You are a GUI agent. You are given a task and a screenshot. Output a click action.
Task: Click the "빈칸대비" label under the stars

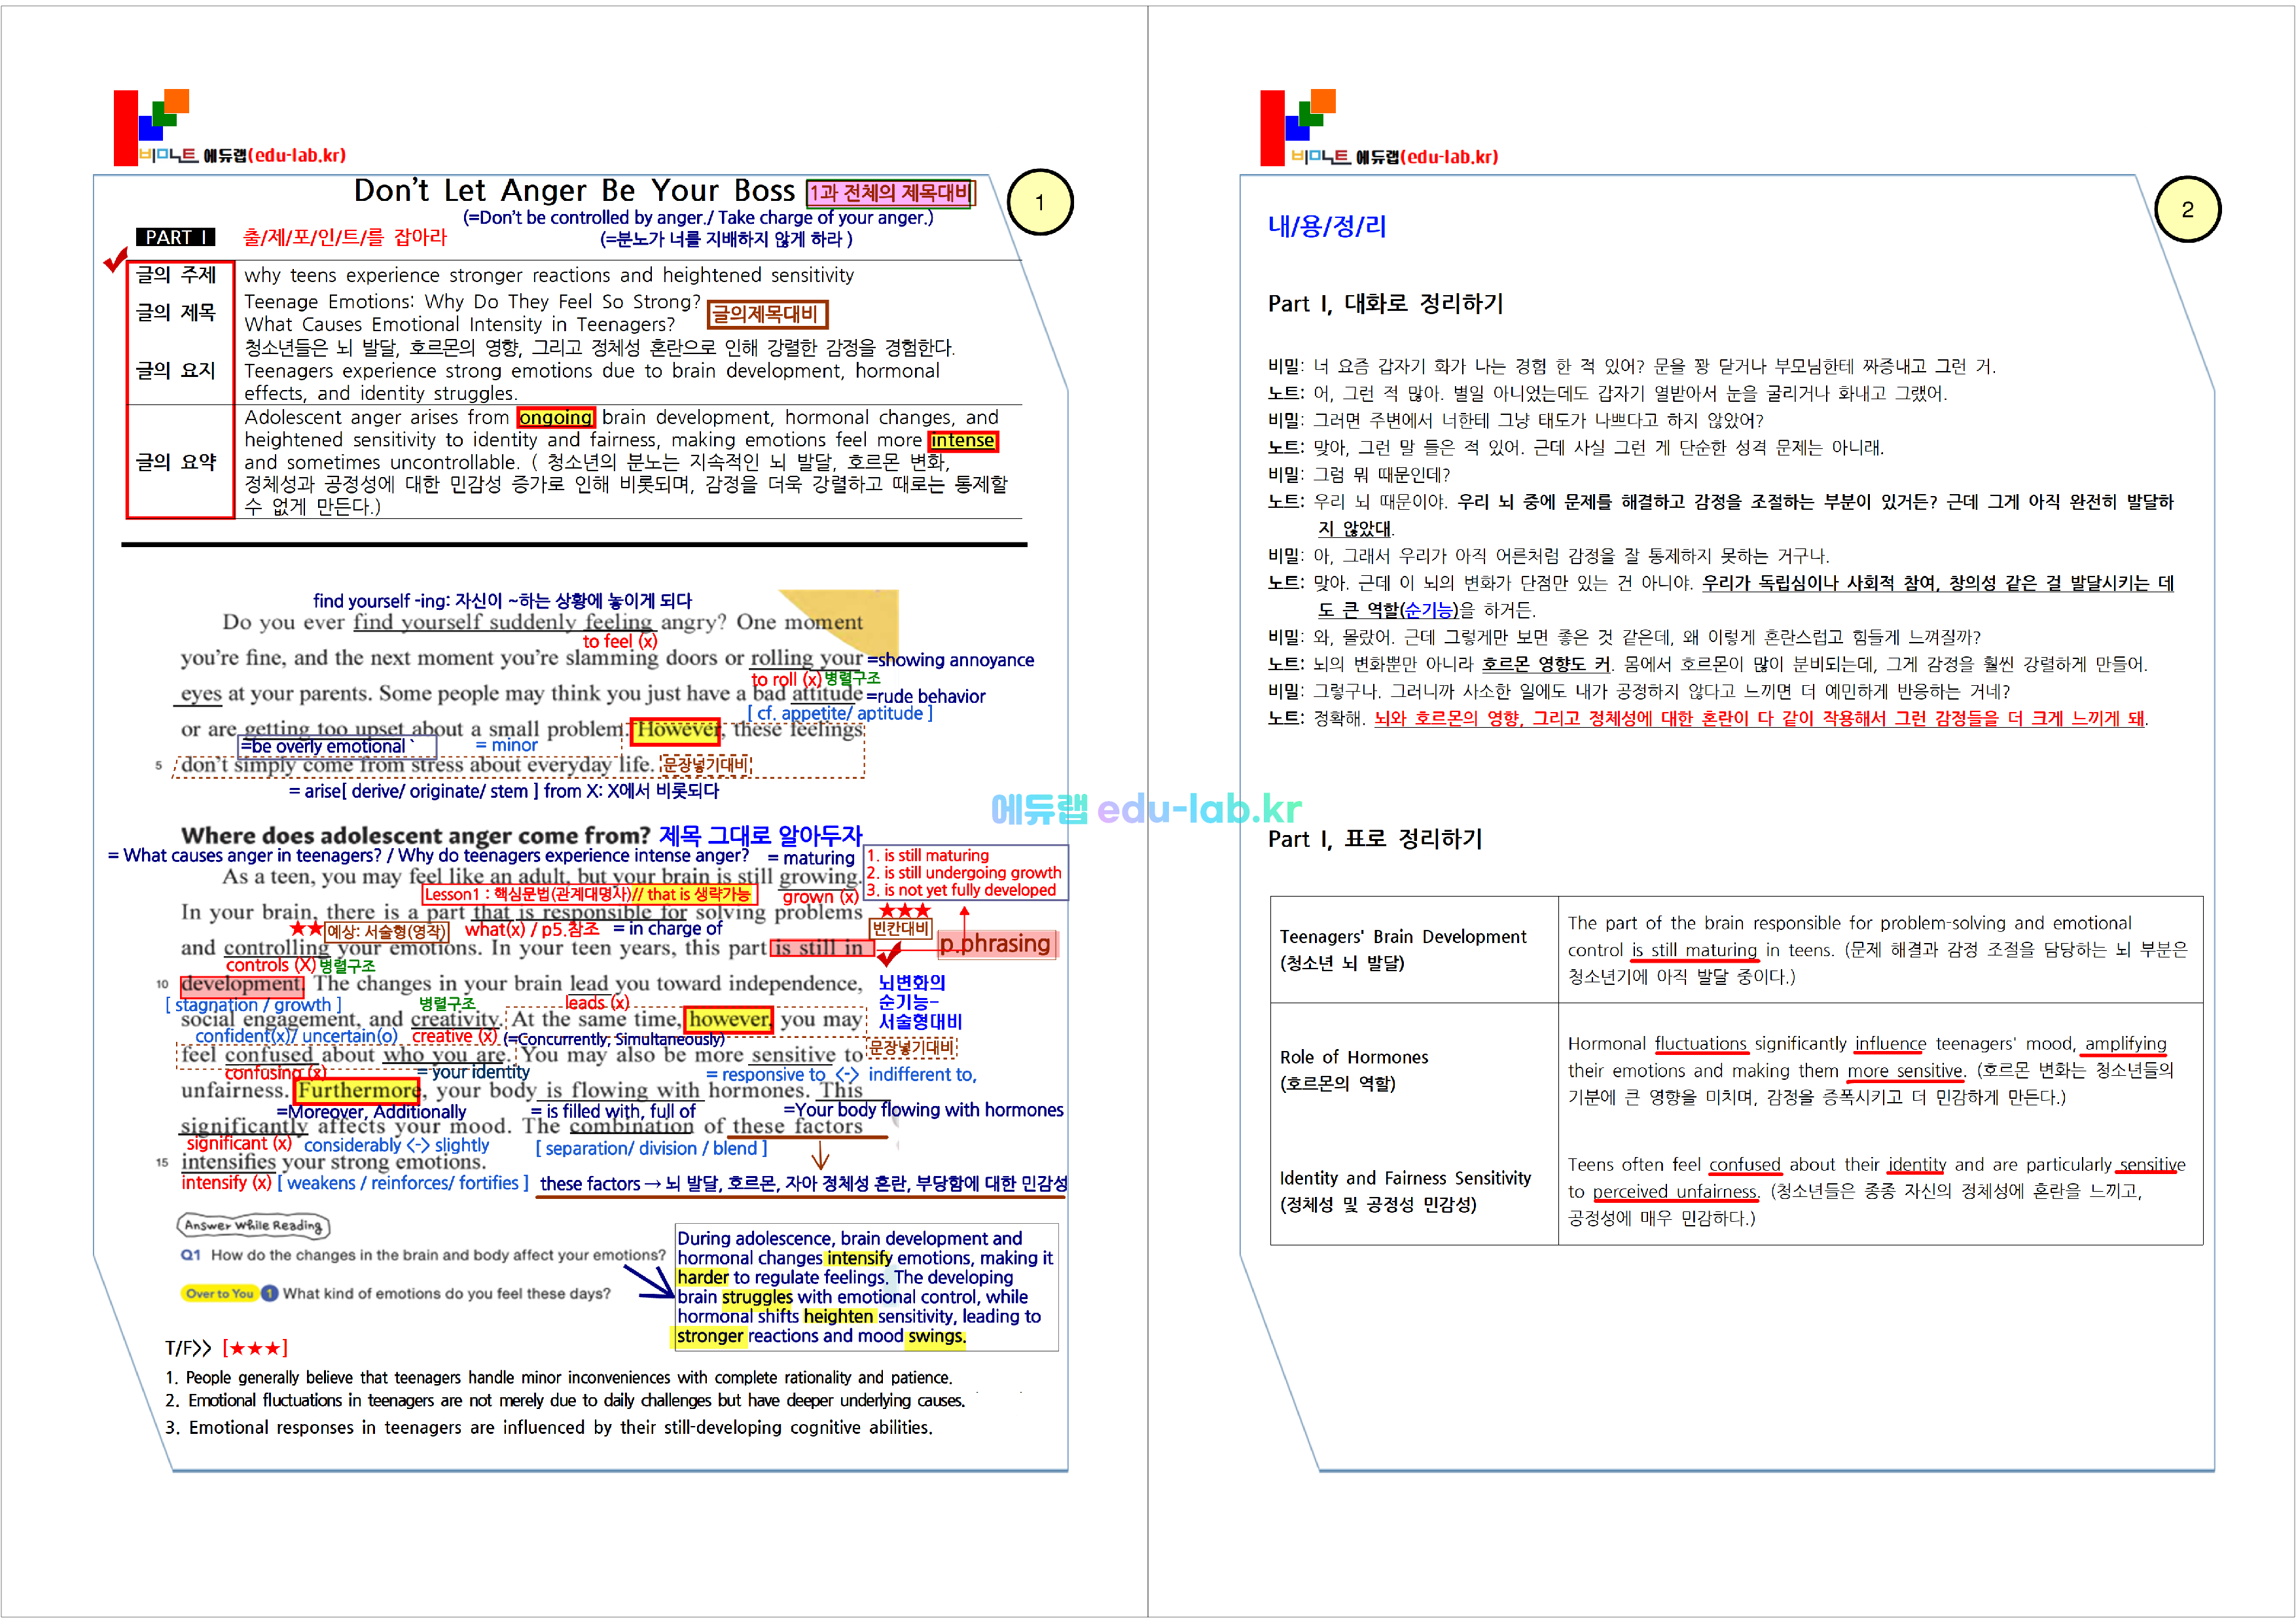click(901, 928)
